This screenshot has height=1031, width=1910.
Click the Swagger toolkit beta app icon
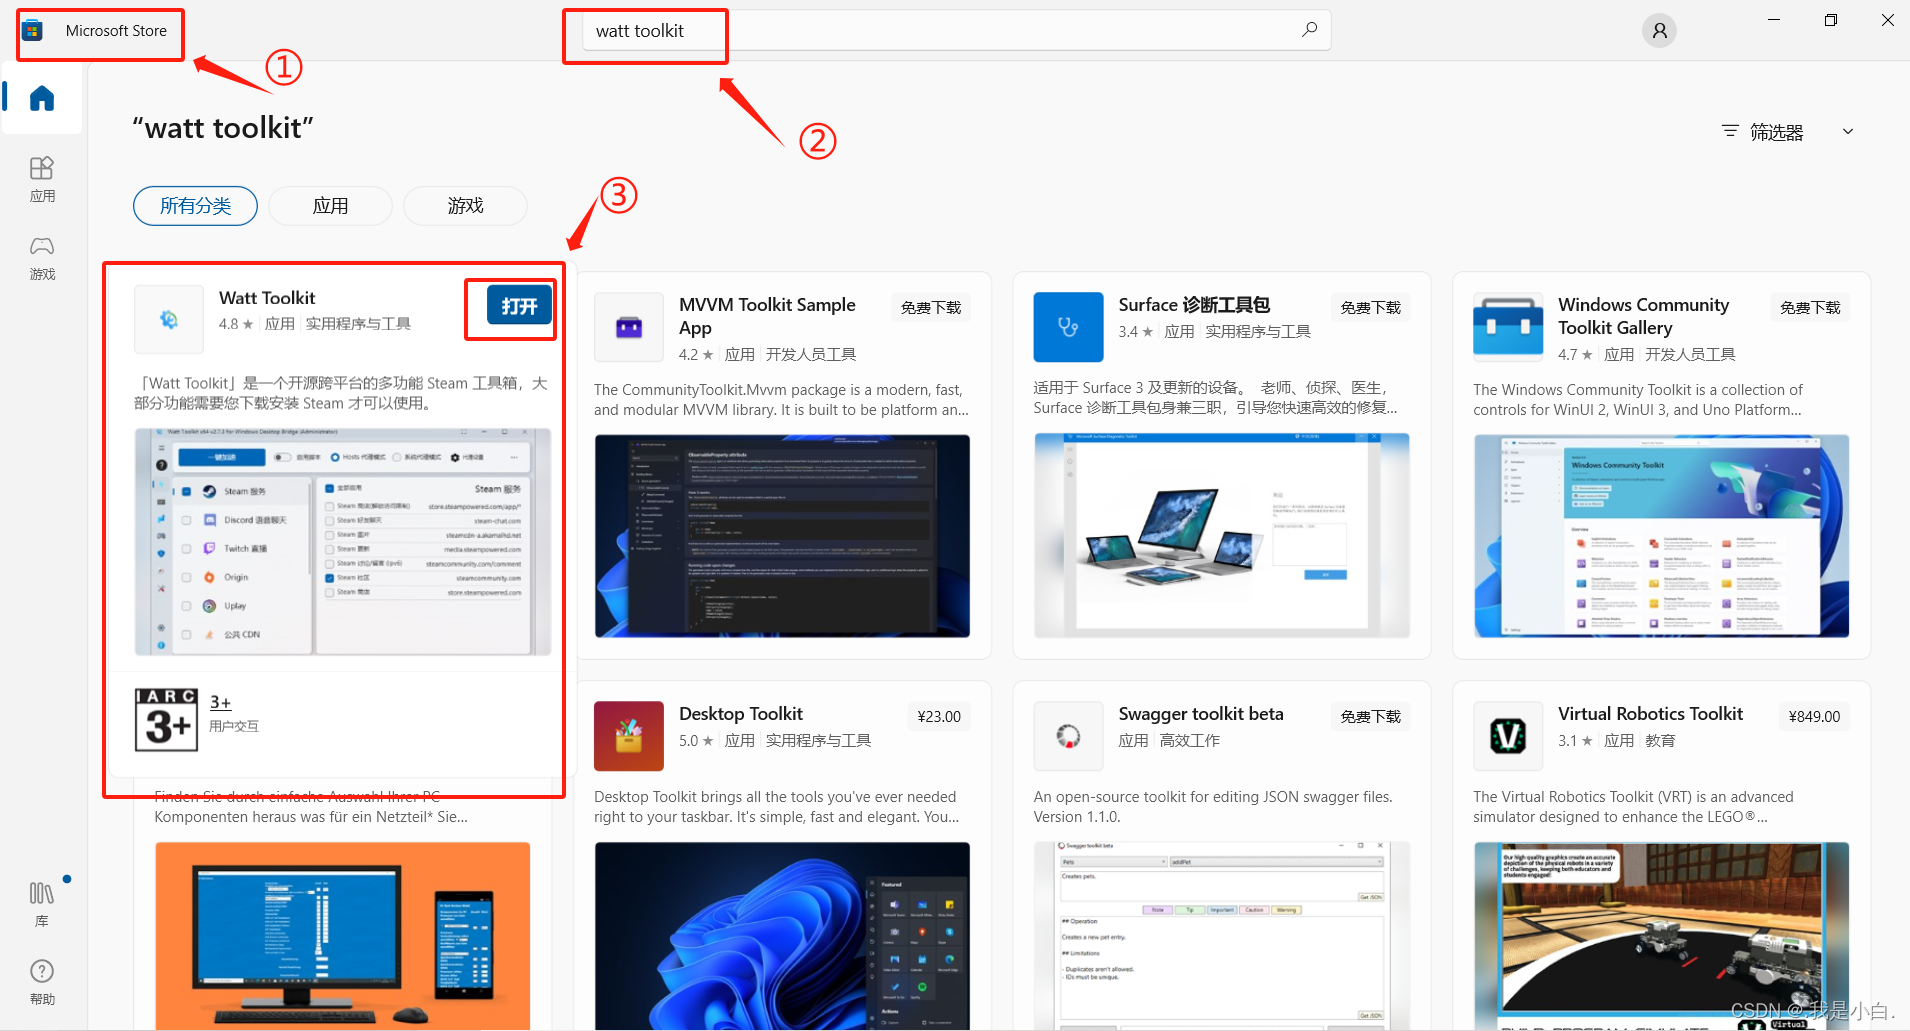[x=1068, y=736]
